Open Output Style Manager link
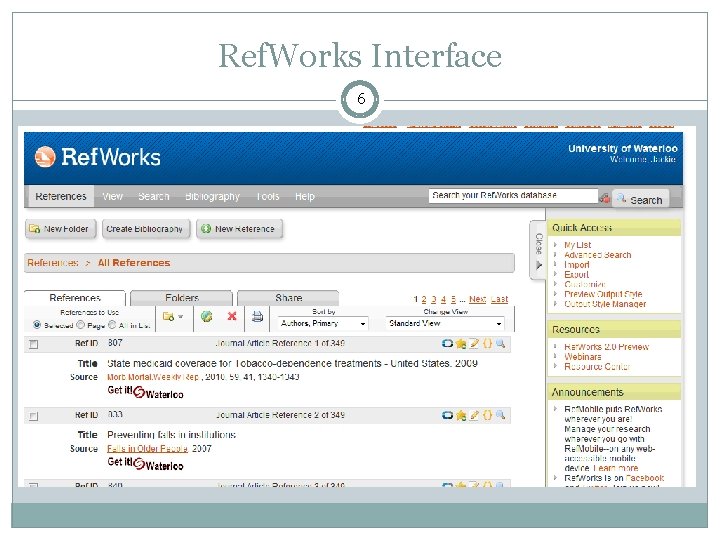Image resolution: width=720 pixels, height=540 pixels. pos(605,304)
